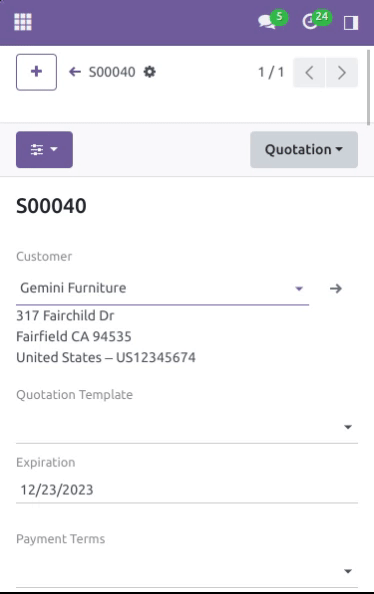
Task: Click the plus icon for new record
Action: (x=36, y=72)
